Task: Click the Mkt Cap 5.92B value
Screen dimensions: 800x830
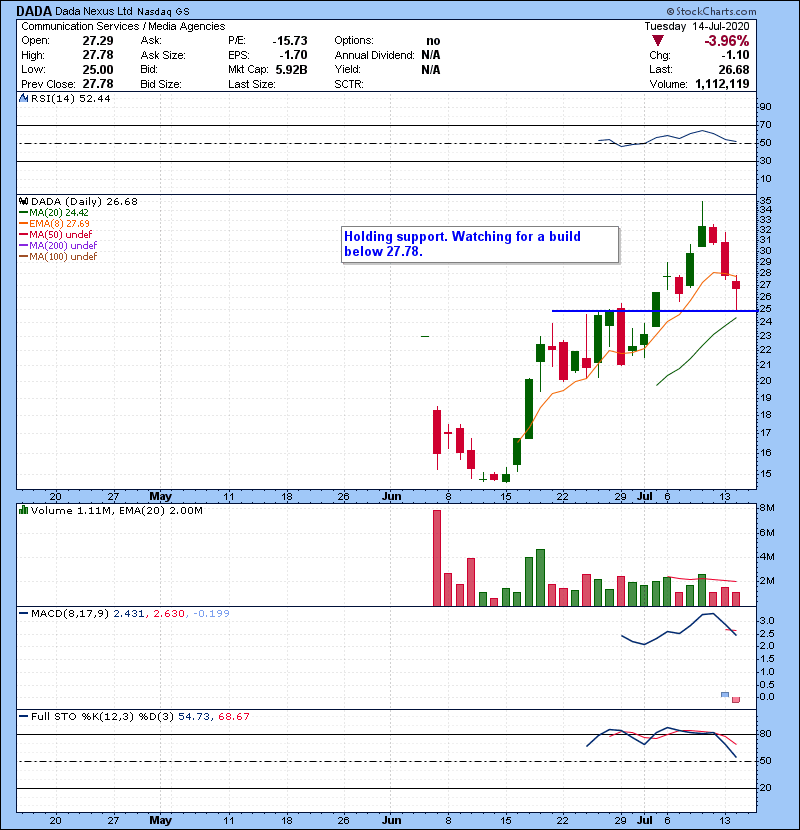Action: click(x=292, y=69)
